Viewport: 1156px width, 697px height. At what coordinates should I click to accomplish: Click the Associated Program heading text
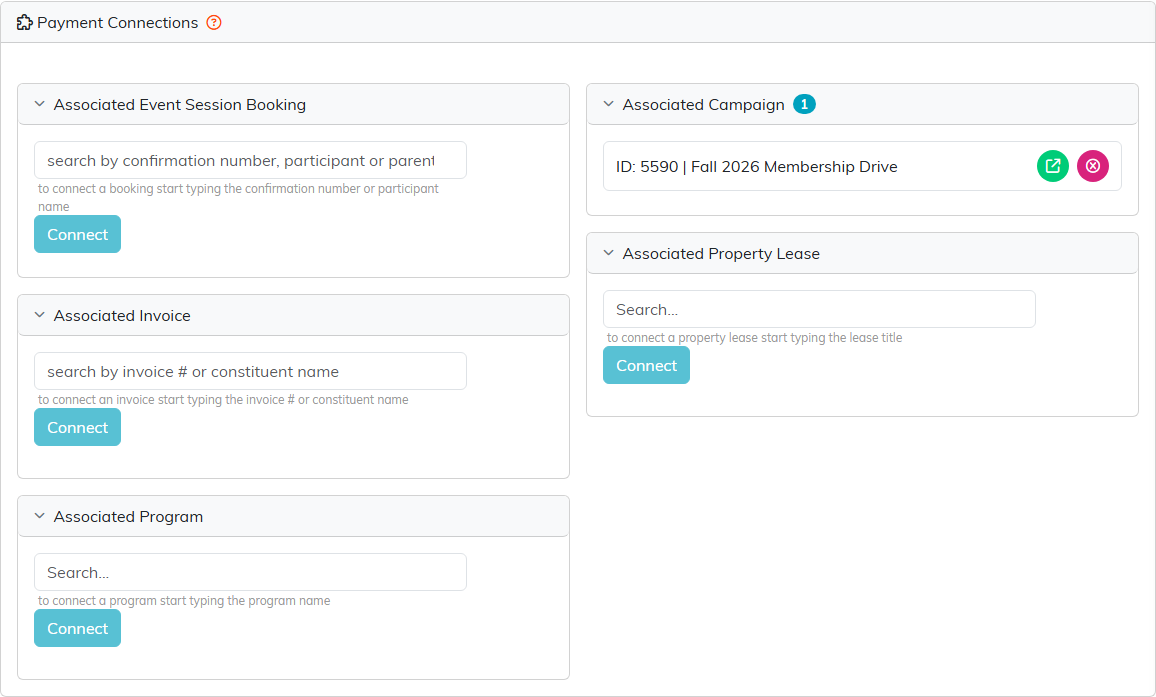coord(128,517)
